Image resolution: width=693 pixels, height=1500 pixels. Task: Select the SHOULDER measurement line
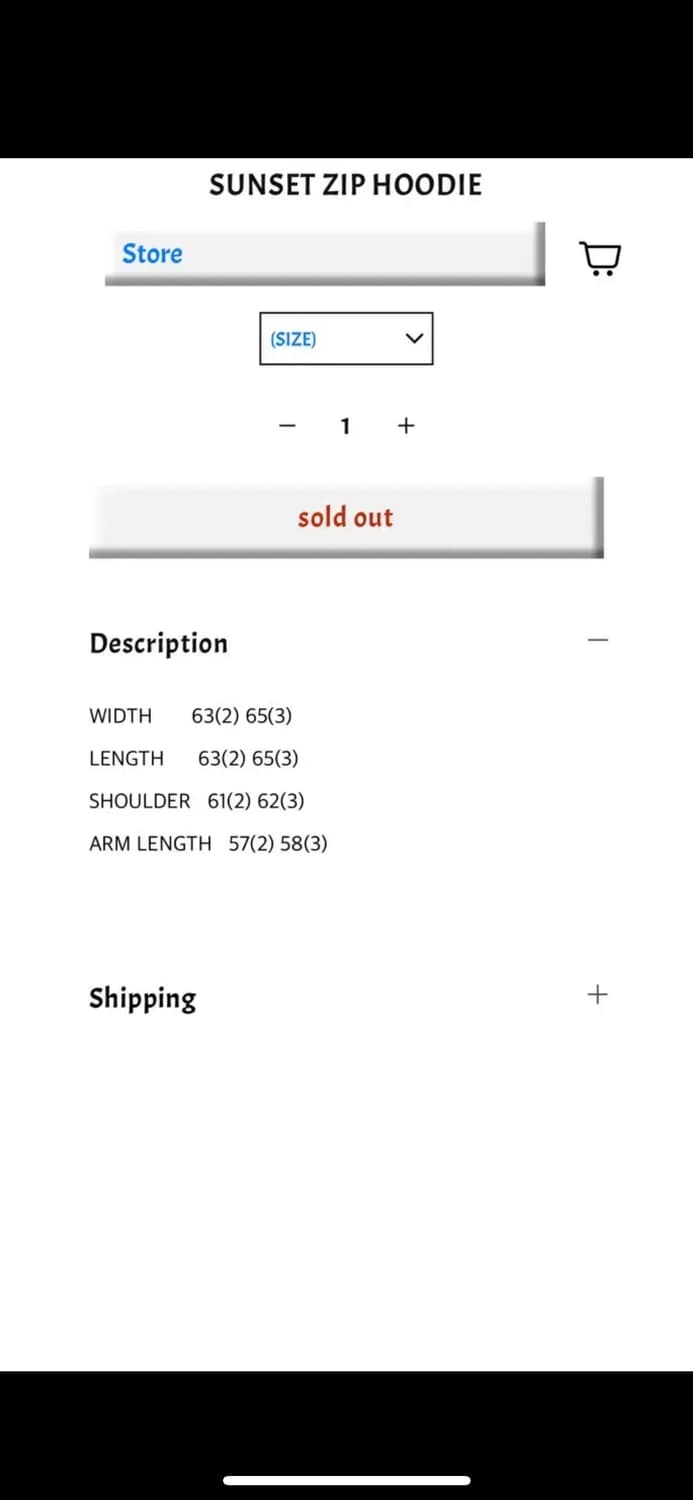[196, 801]
